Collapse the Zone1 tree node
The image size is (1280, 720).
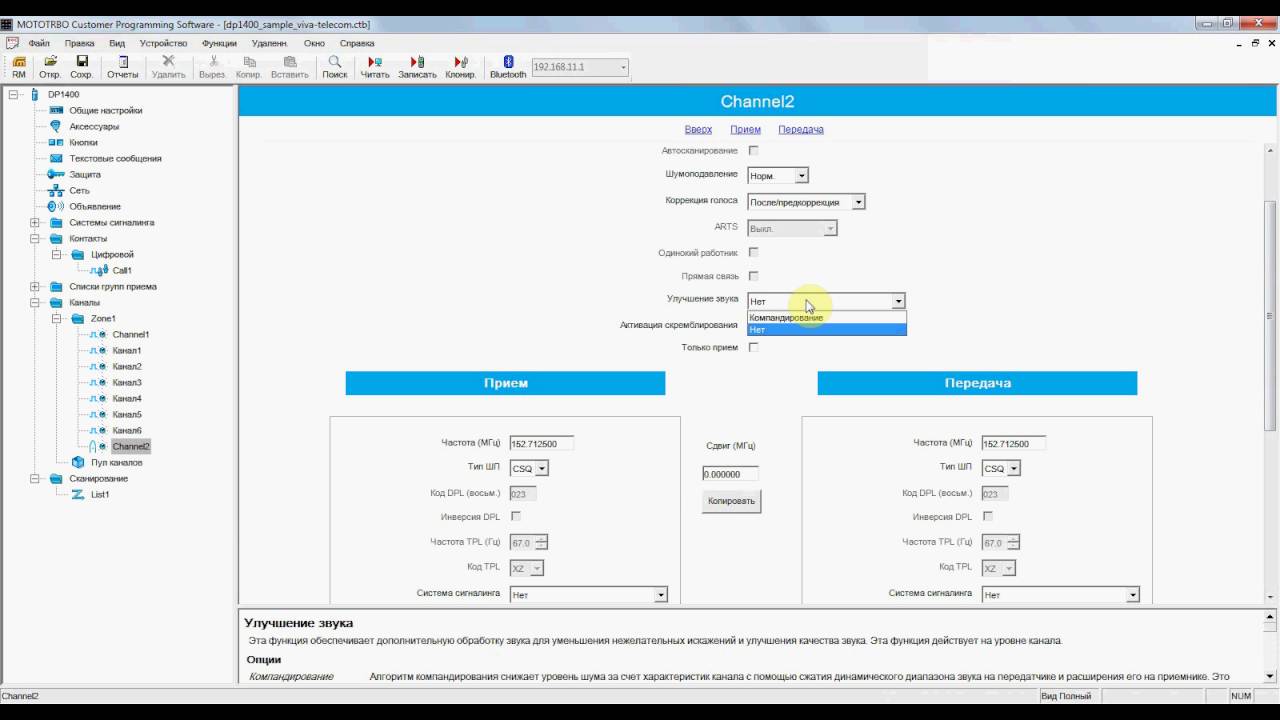point(57,318)
